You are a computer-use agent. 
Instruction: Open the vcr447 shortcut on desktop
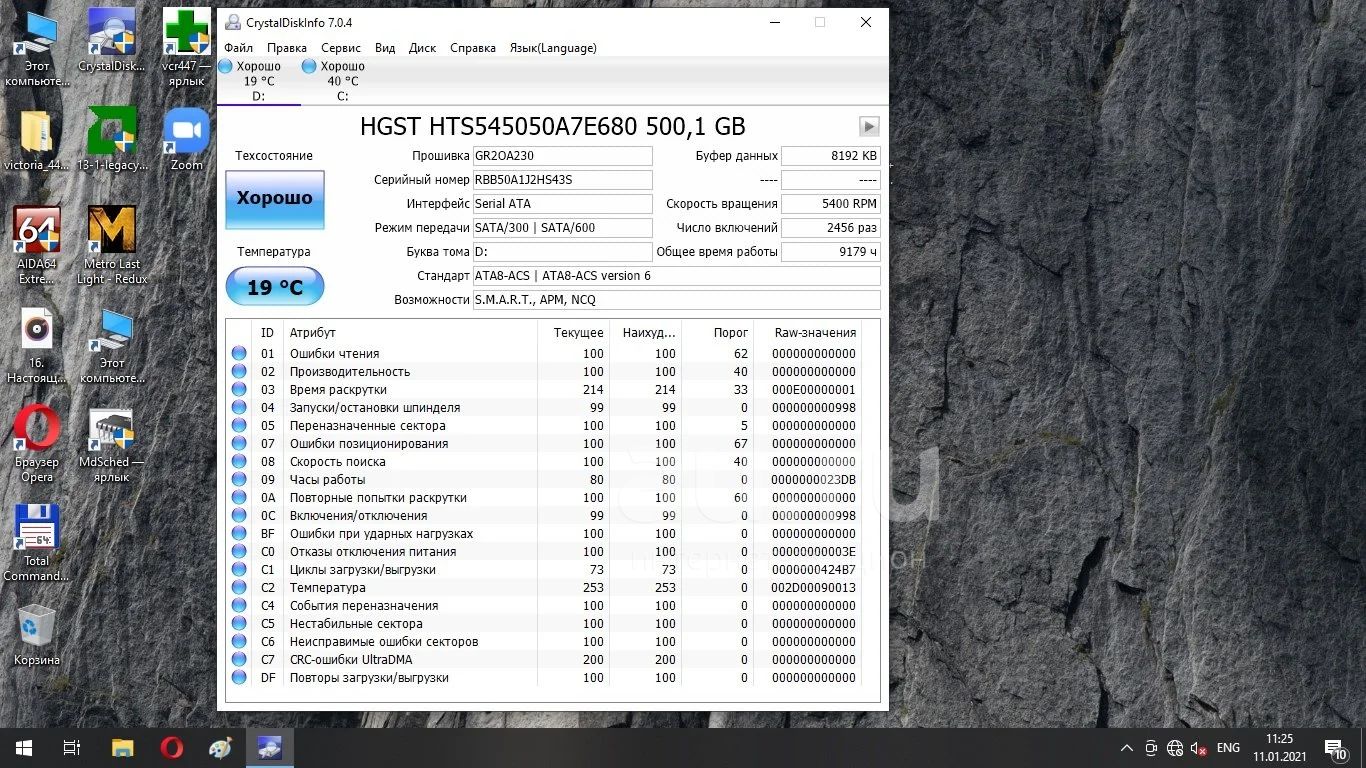[x=186, y=47]
